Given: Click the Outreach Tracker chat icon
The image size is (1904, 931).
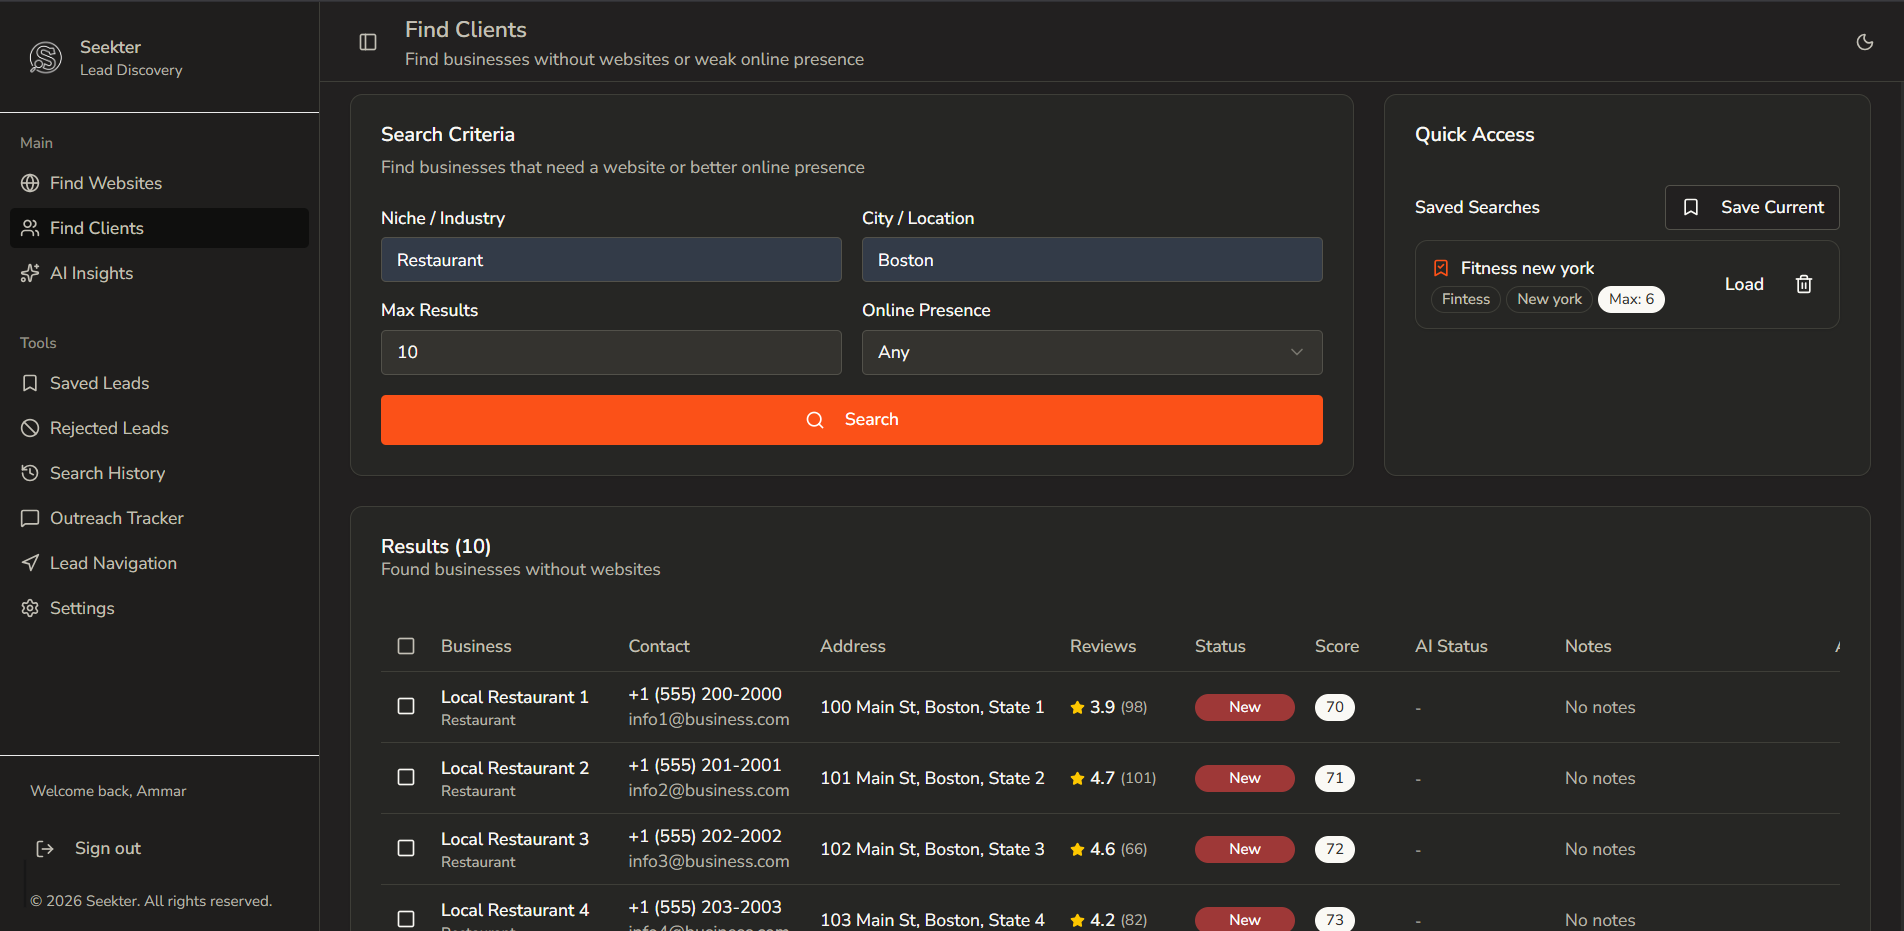Looking at the screenshot, I should coord(30,517).
